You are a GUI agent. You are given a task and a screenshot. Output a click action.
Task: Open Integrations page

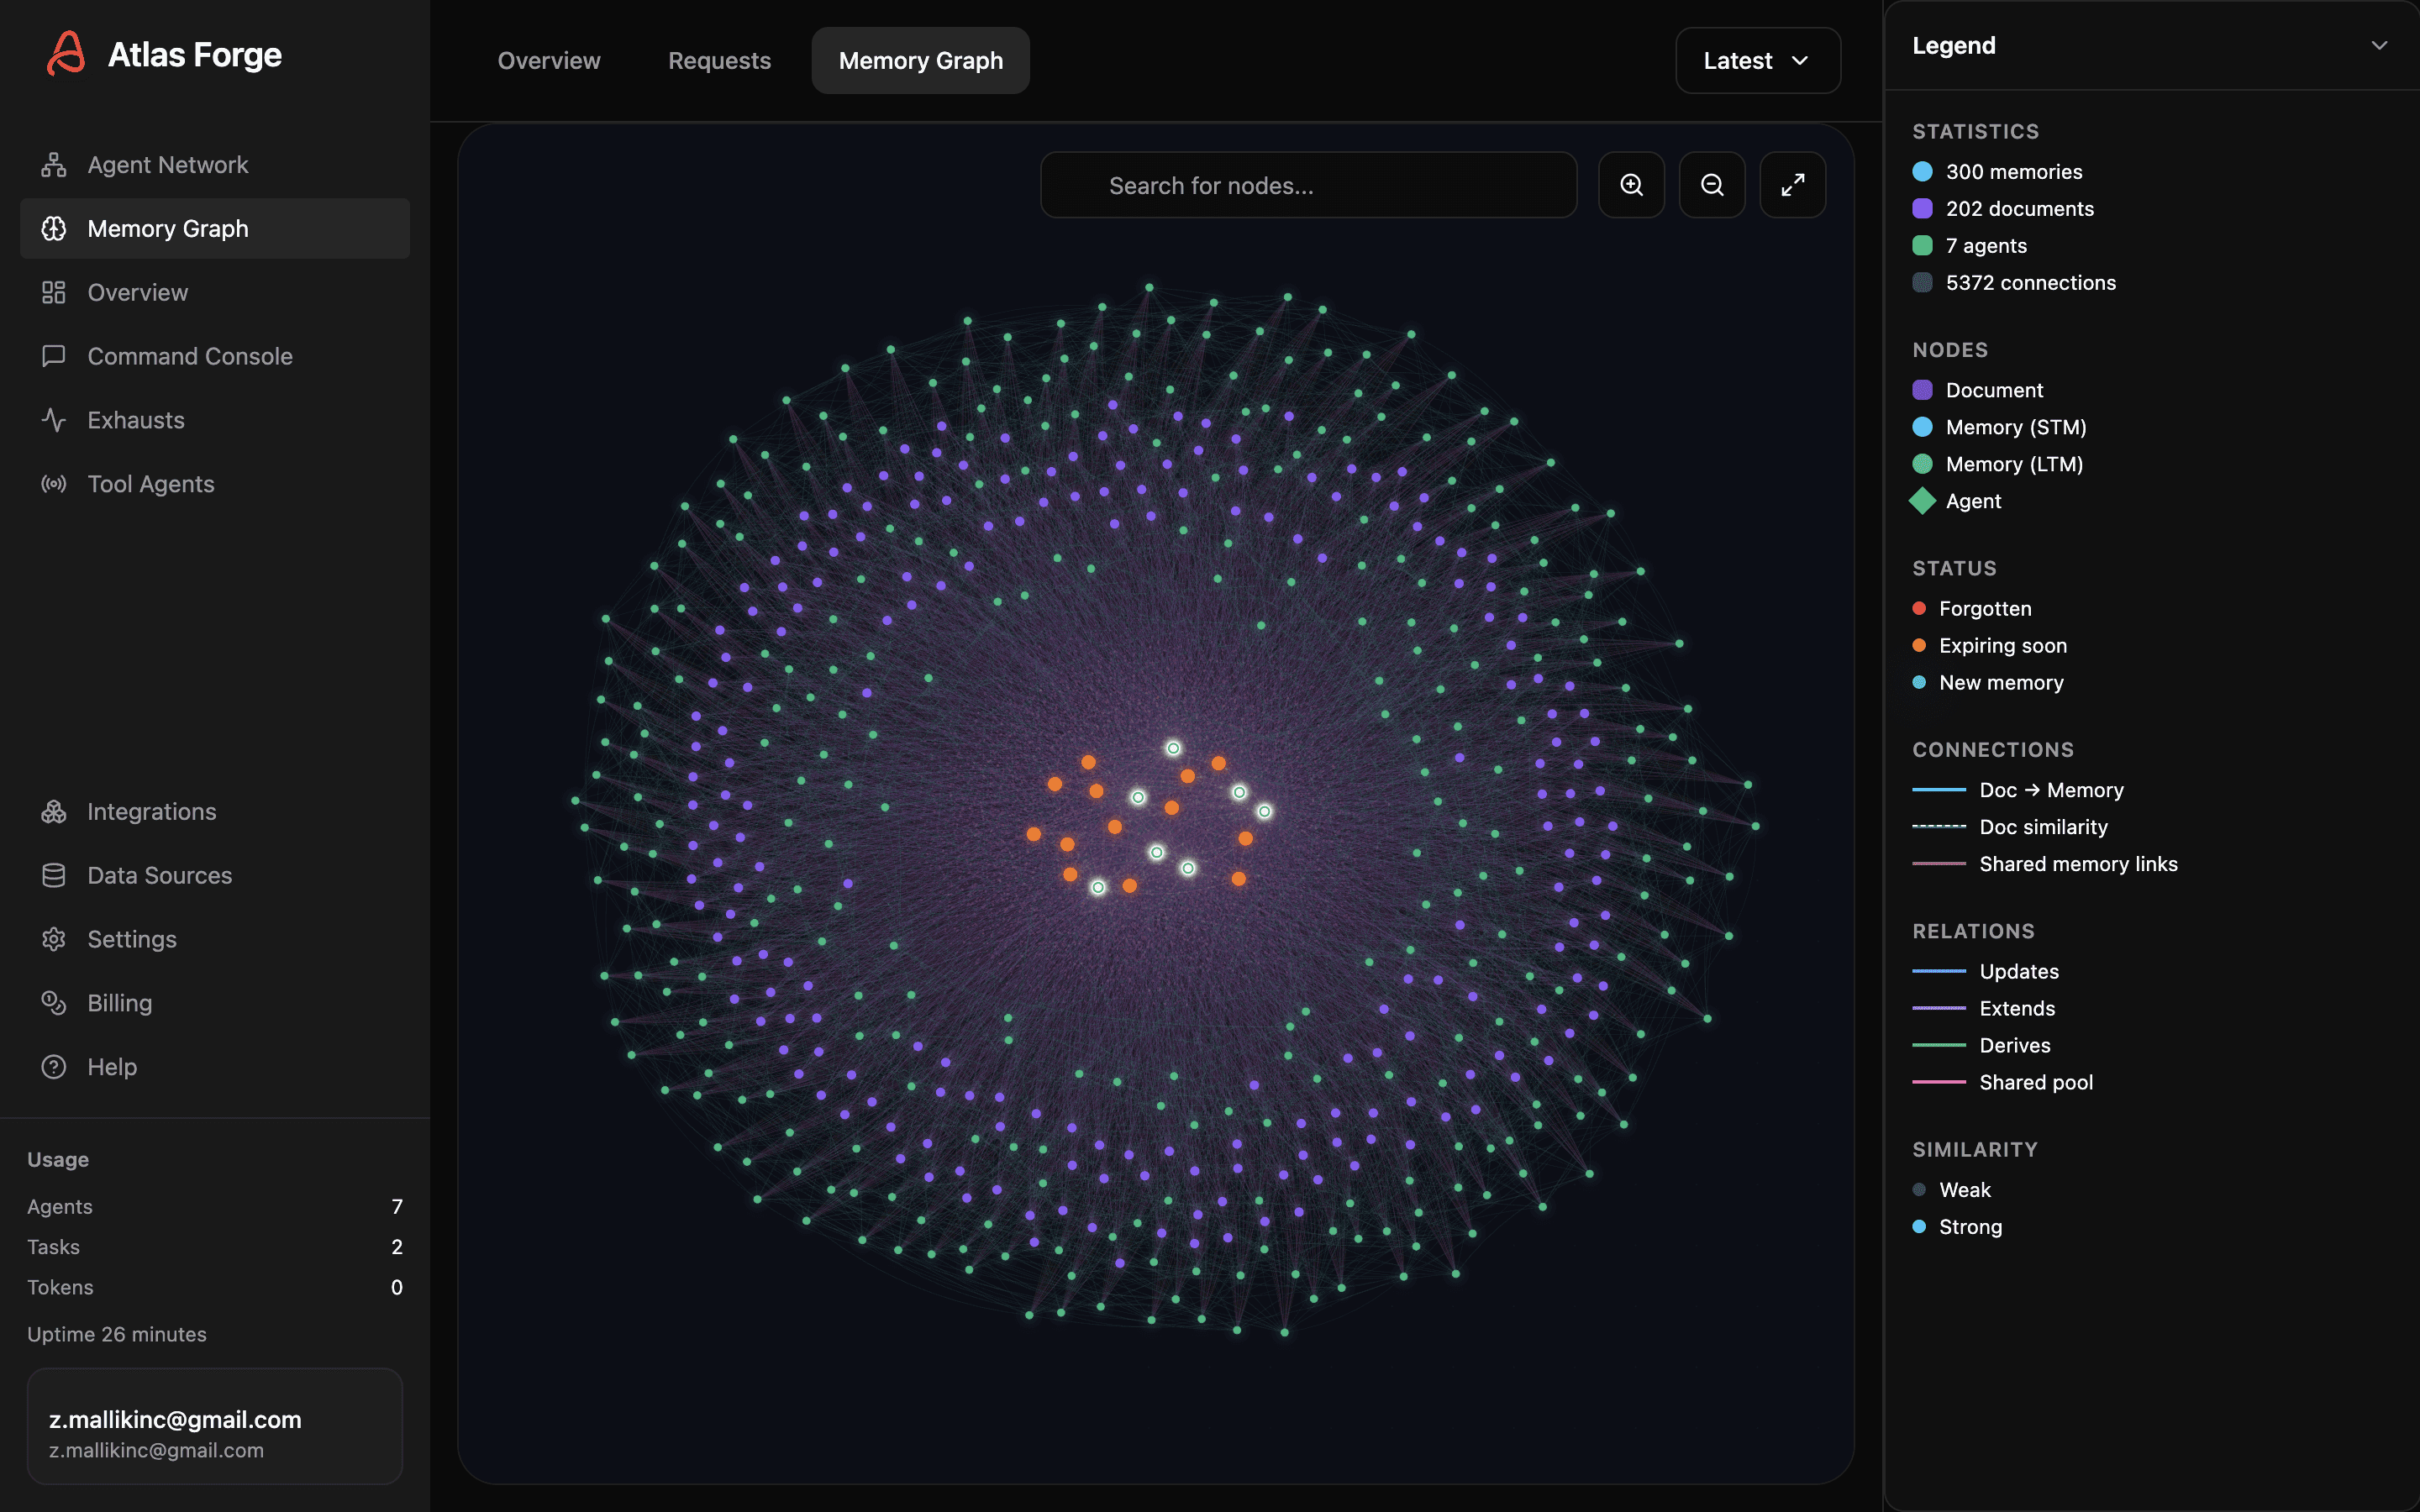pos(151,812)
